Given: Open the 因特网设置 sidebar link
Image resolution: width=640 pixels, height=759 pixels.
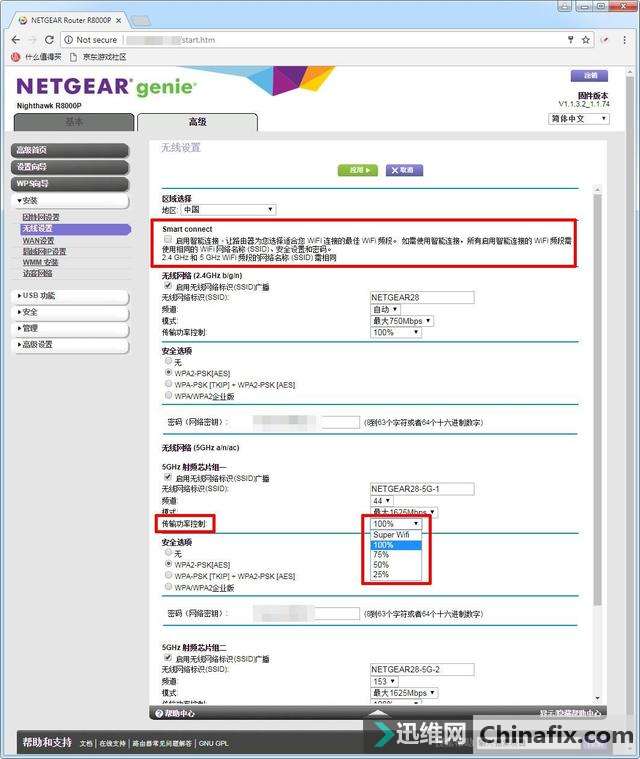Looking at the screenshot, I should click(x=41, y=217).
